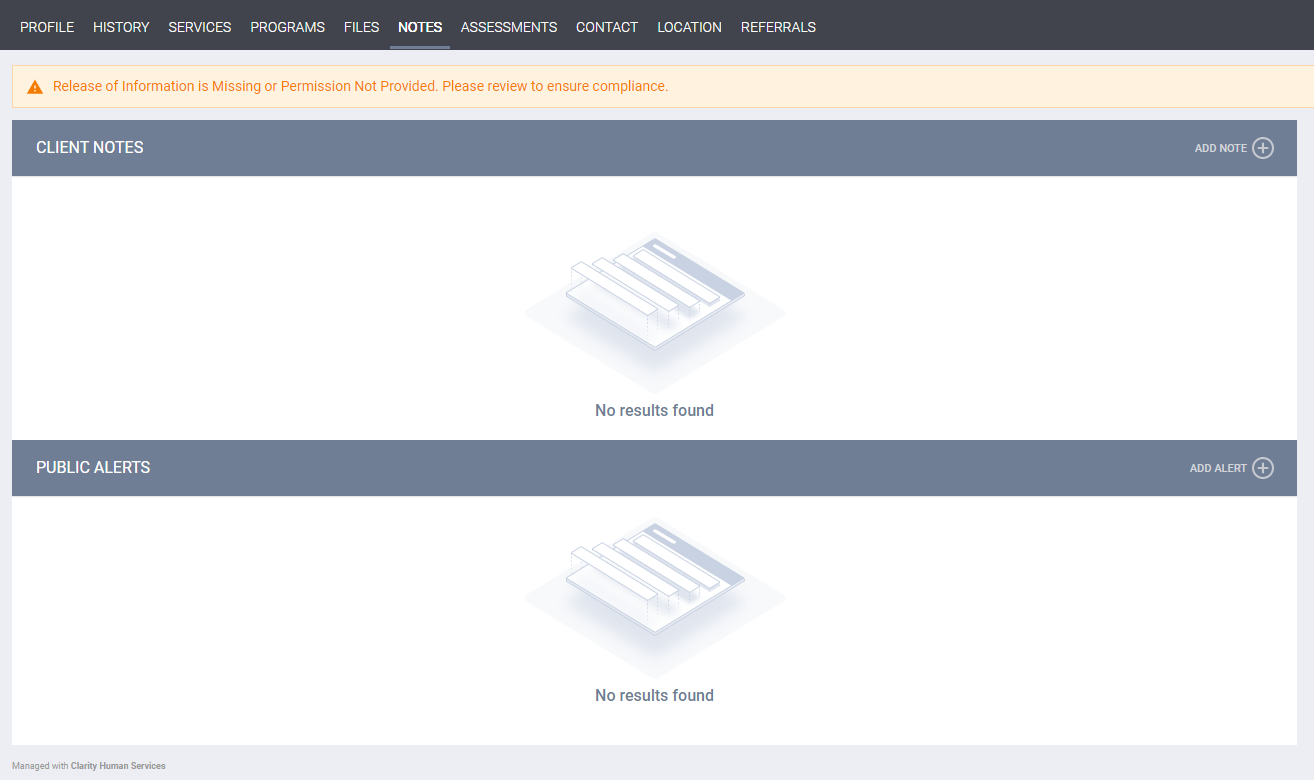Open the Location tab
Viewport: 1314px width, 780px height.
tap(689, 27)
